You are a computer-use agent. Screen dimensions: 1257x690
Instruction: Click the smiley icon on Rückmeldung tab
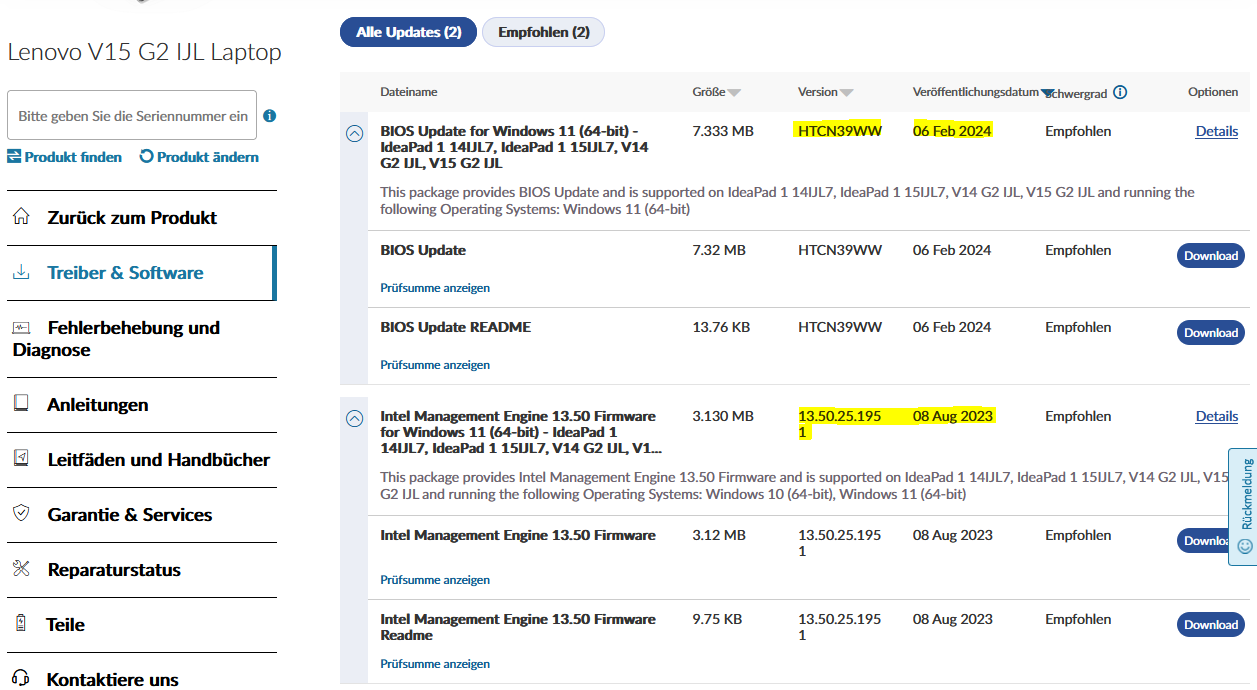coord(1245,546)
